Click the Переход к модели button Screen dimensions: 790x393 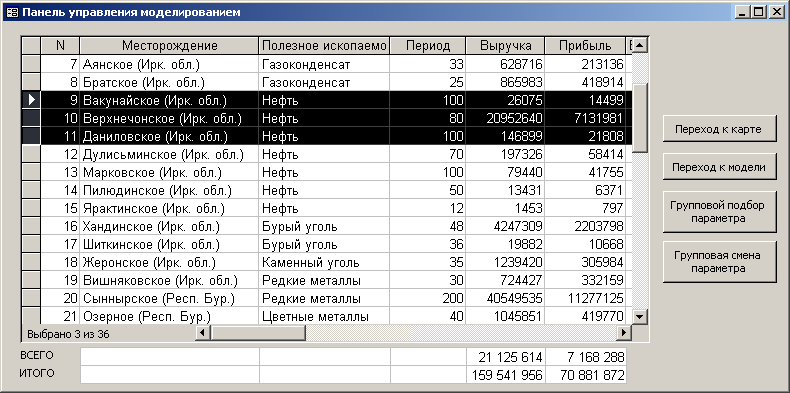pyautogui.click(x=719, y=167)
